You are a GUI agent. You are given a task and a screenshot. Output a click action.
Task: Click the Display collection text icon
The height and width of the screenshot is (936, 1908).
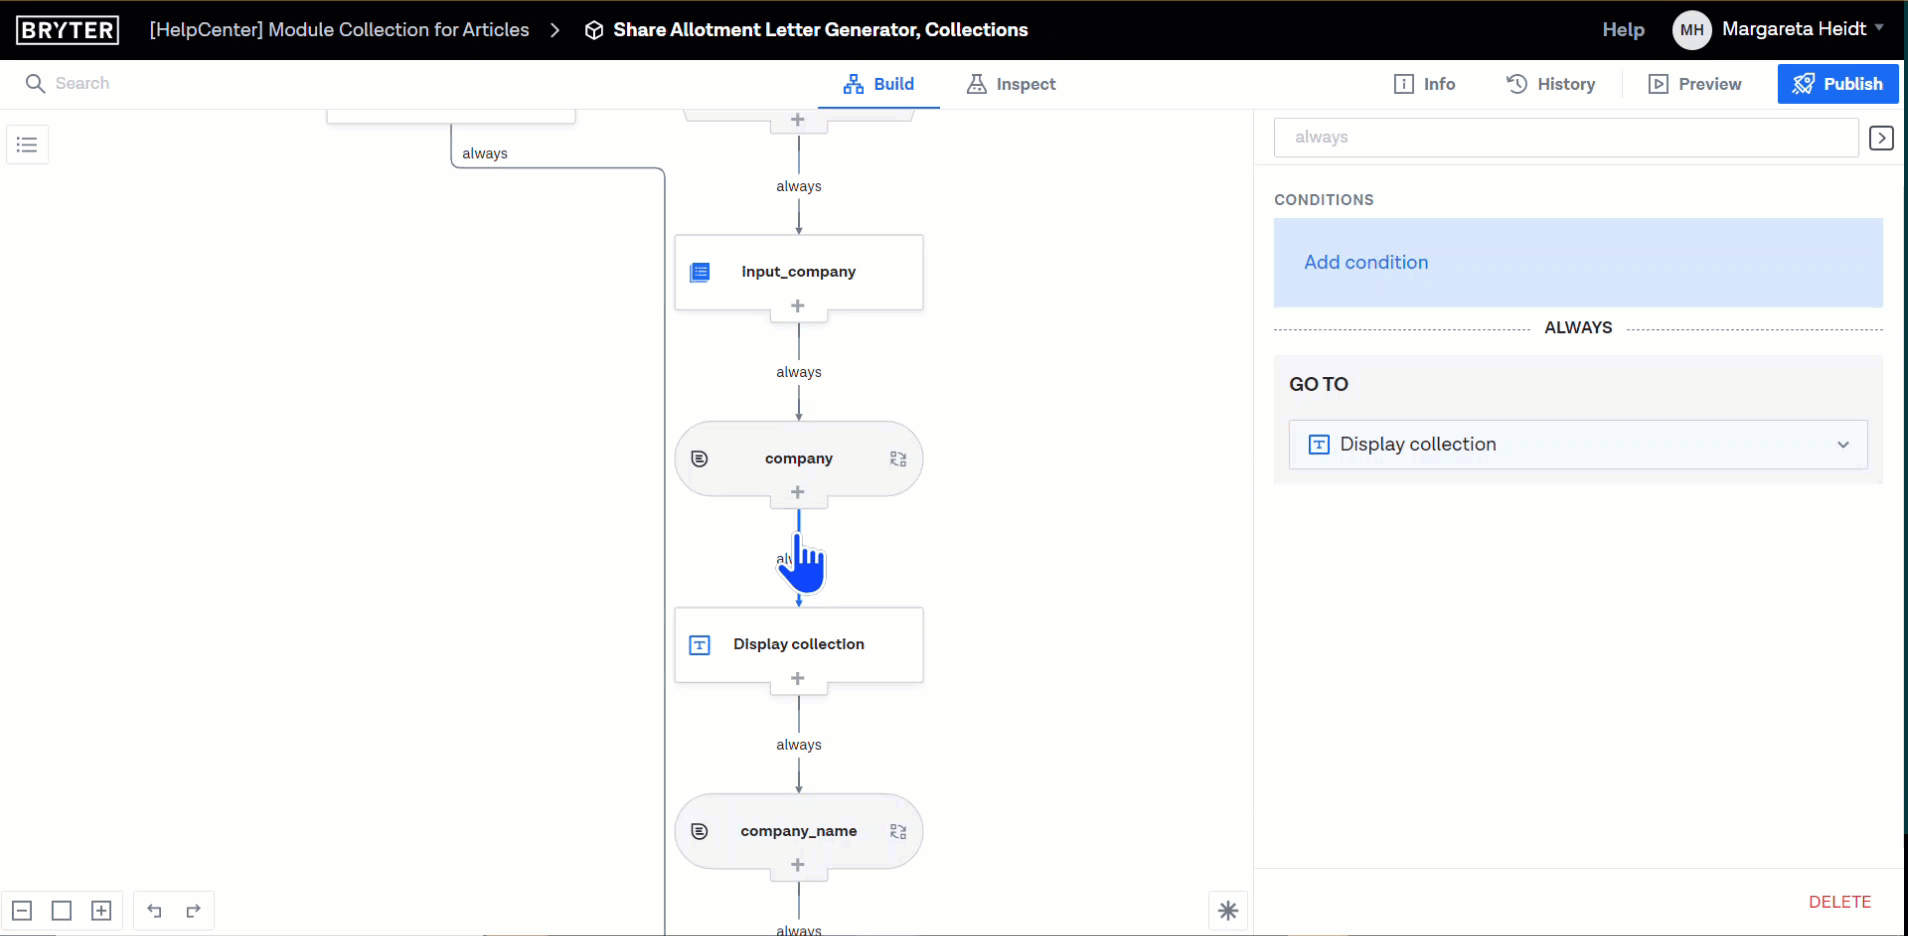700,645
